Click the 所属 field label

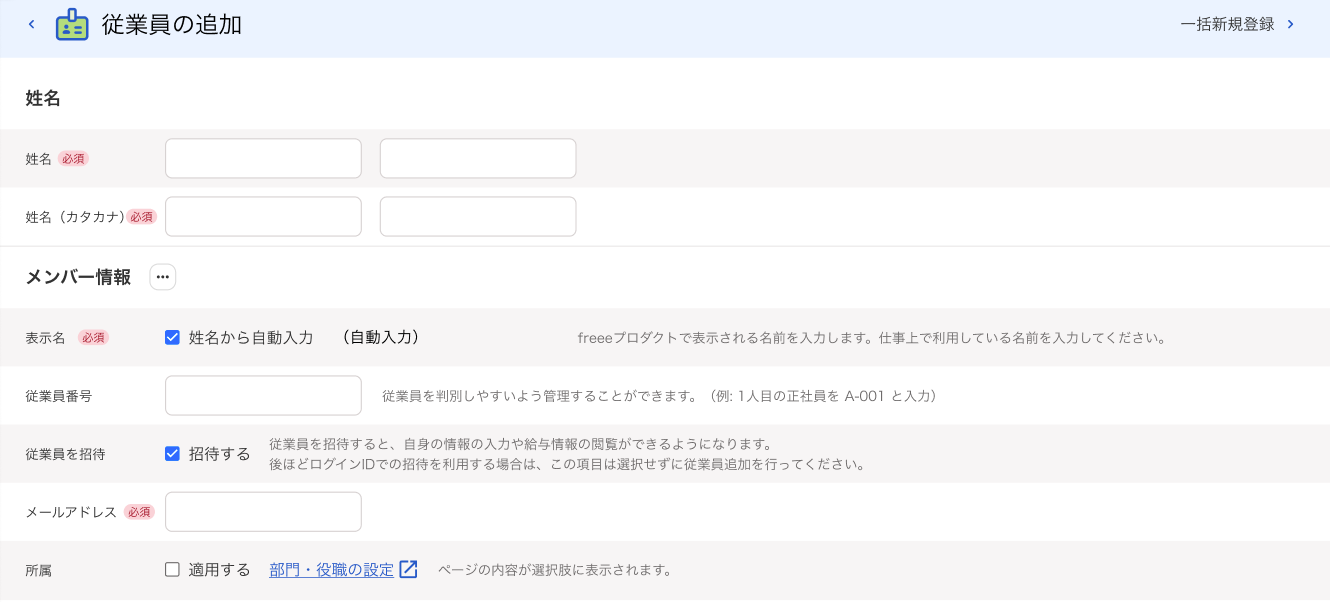coord(38,571)
